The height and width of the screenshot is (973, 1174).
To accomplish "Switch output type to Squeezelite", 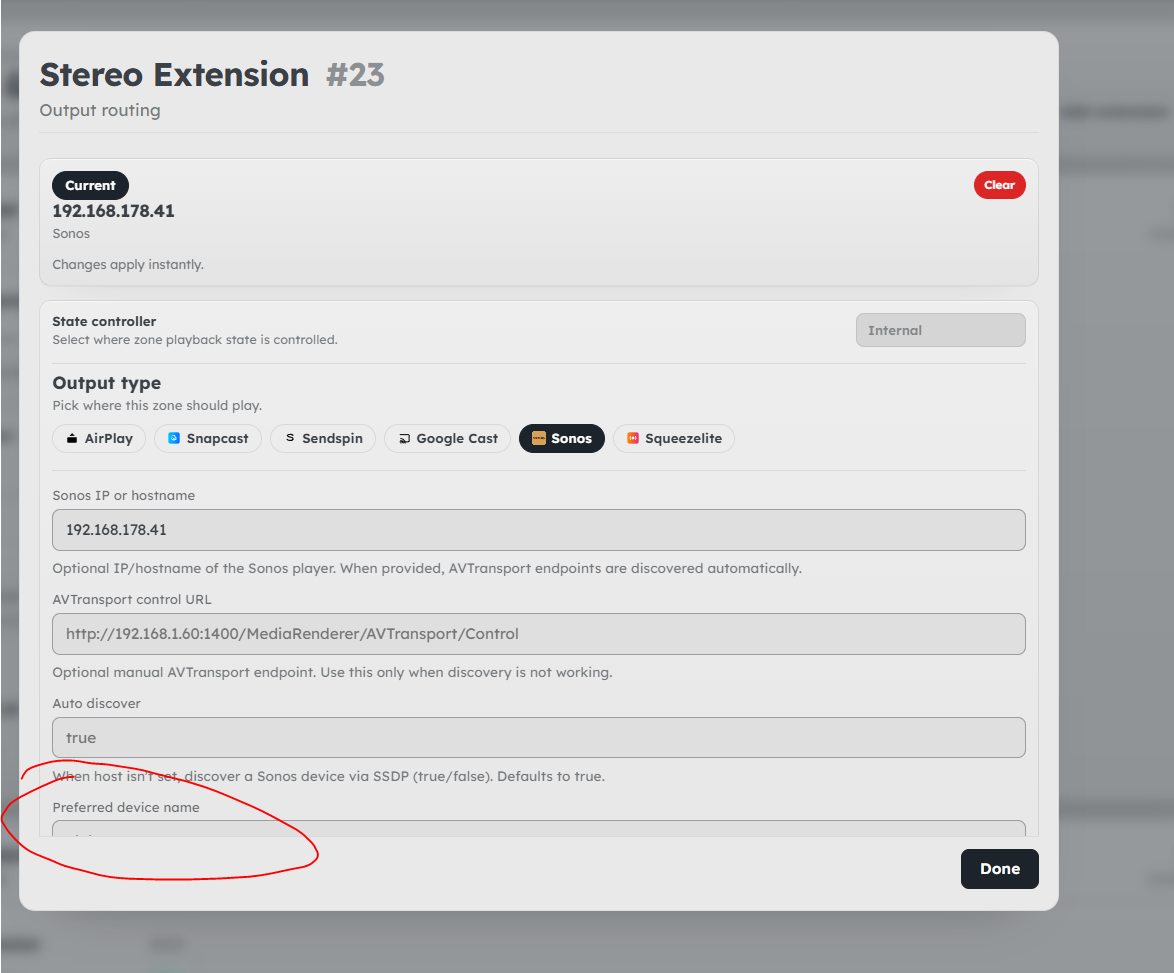I will pyautogui.click(x=674, y=439).
